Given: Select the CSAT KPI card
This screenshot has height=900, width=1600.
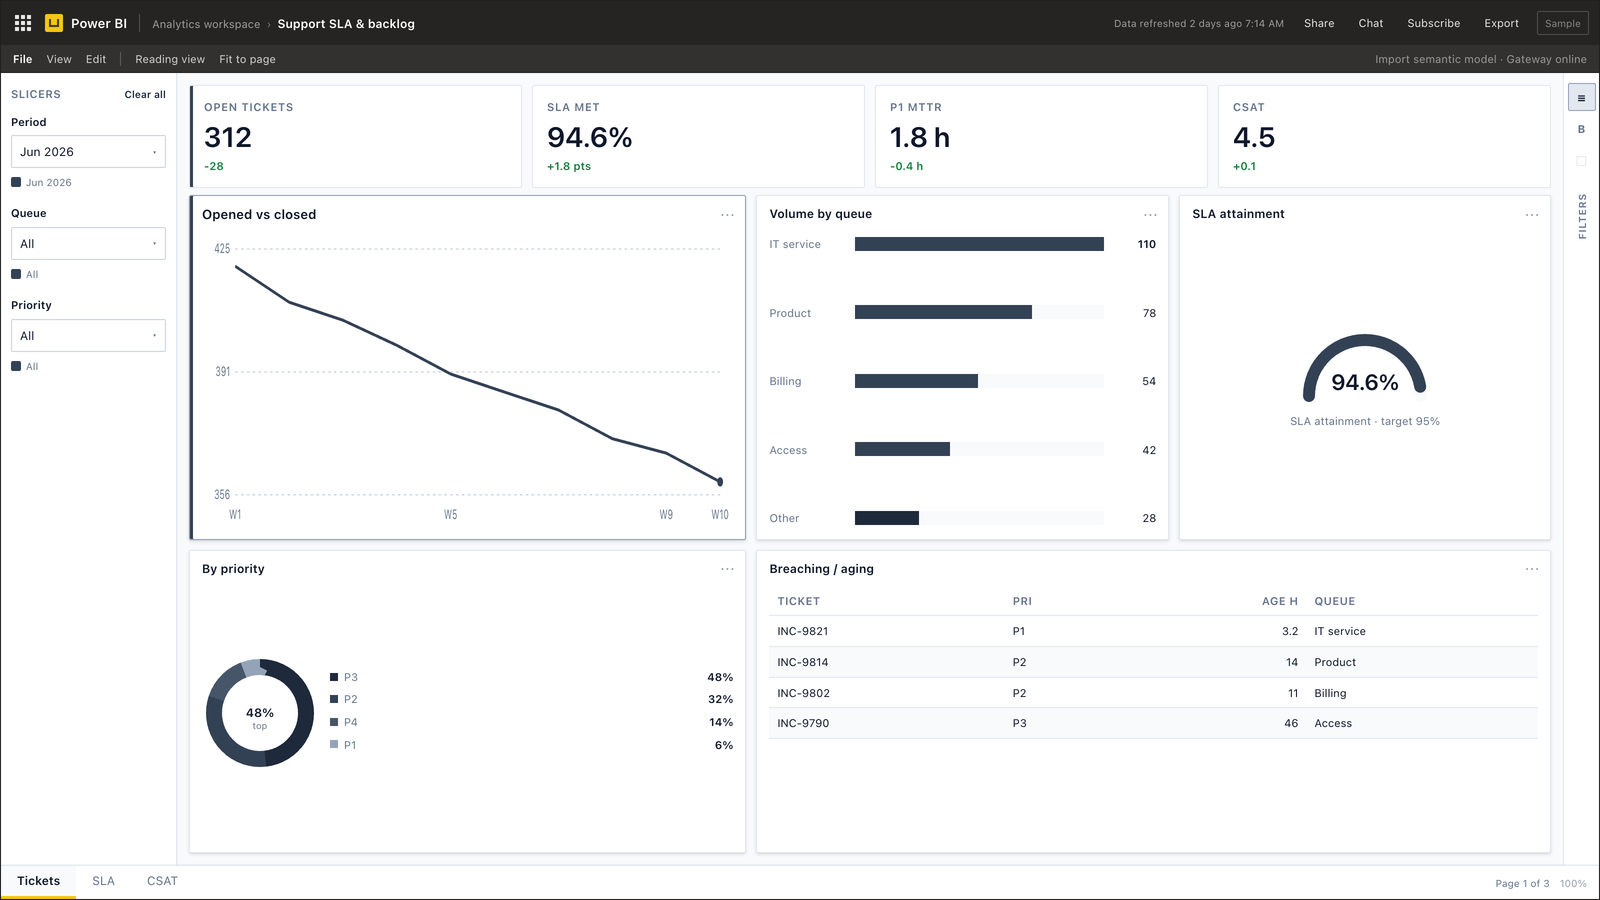Looking at the screenshot, I should click(x=1384, y=136).
